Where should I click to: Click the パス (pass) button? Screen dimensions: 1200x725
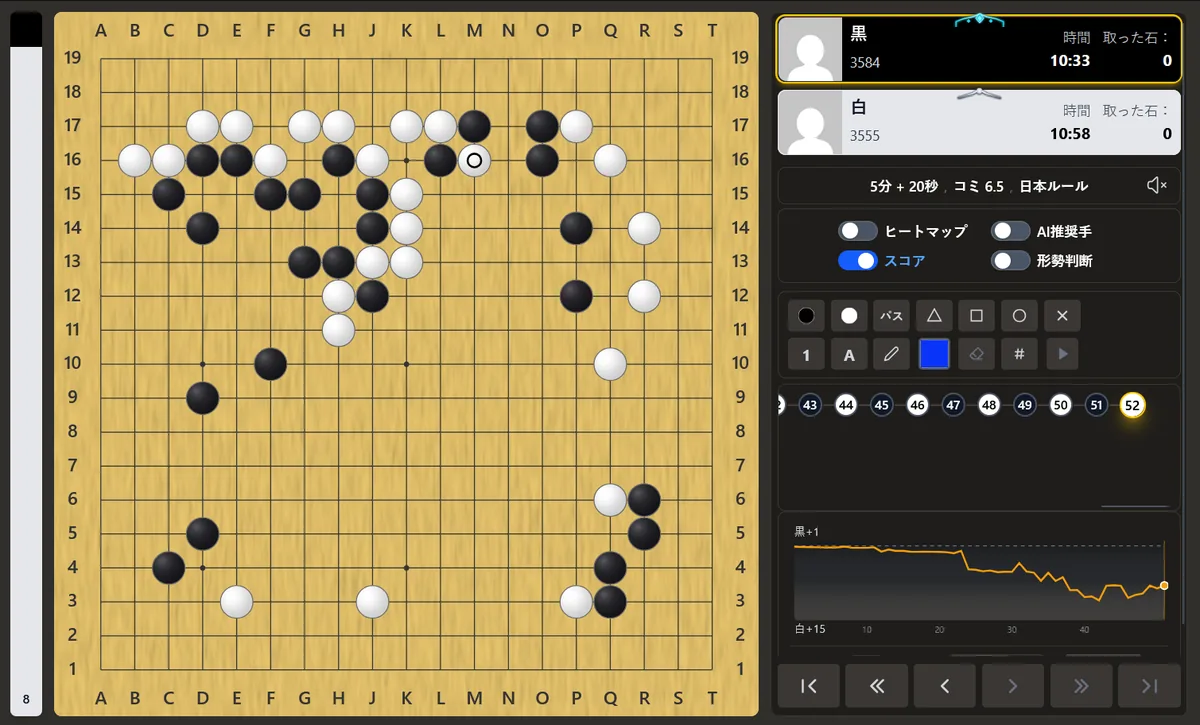coord(892,316)
